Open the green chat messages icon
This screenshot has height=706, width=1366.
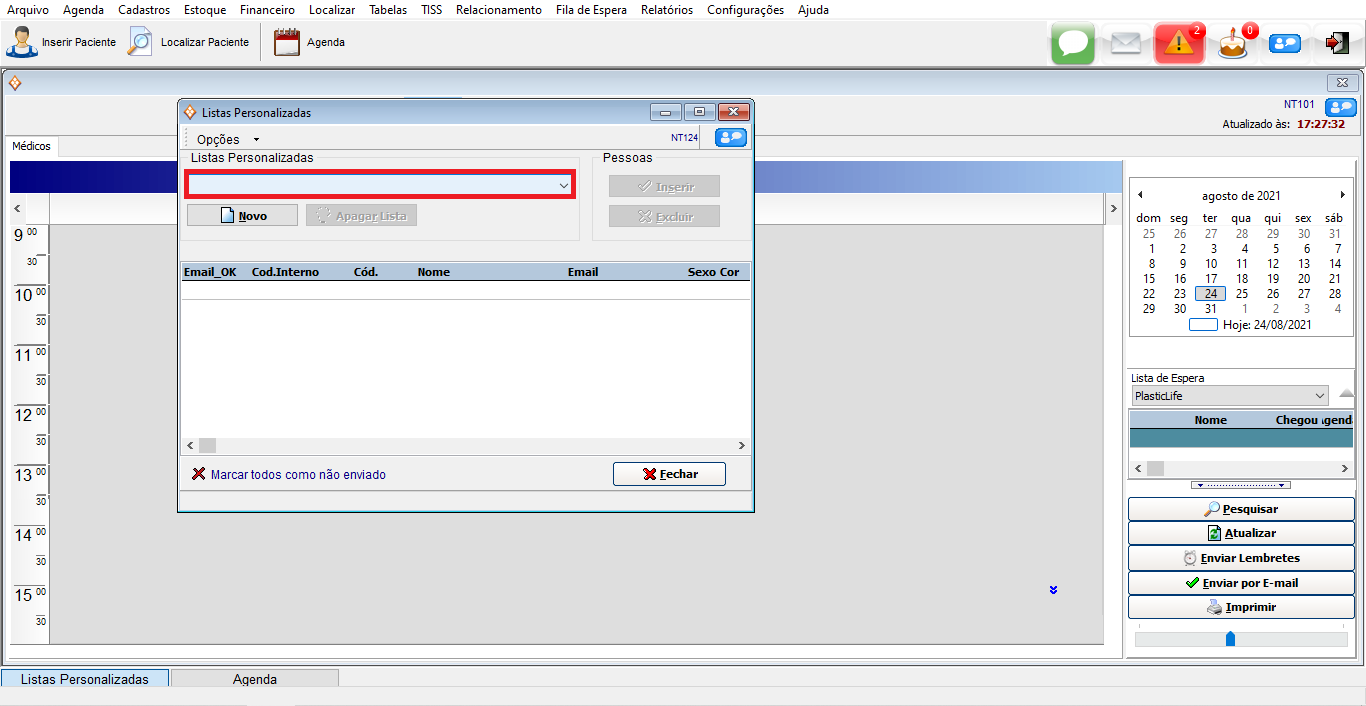pyautogui.click(x=1073, y=44)
